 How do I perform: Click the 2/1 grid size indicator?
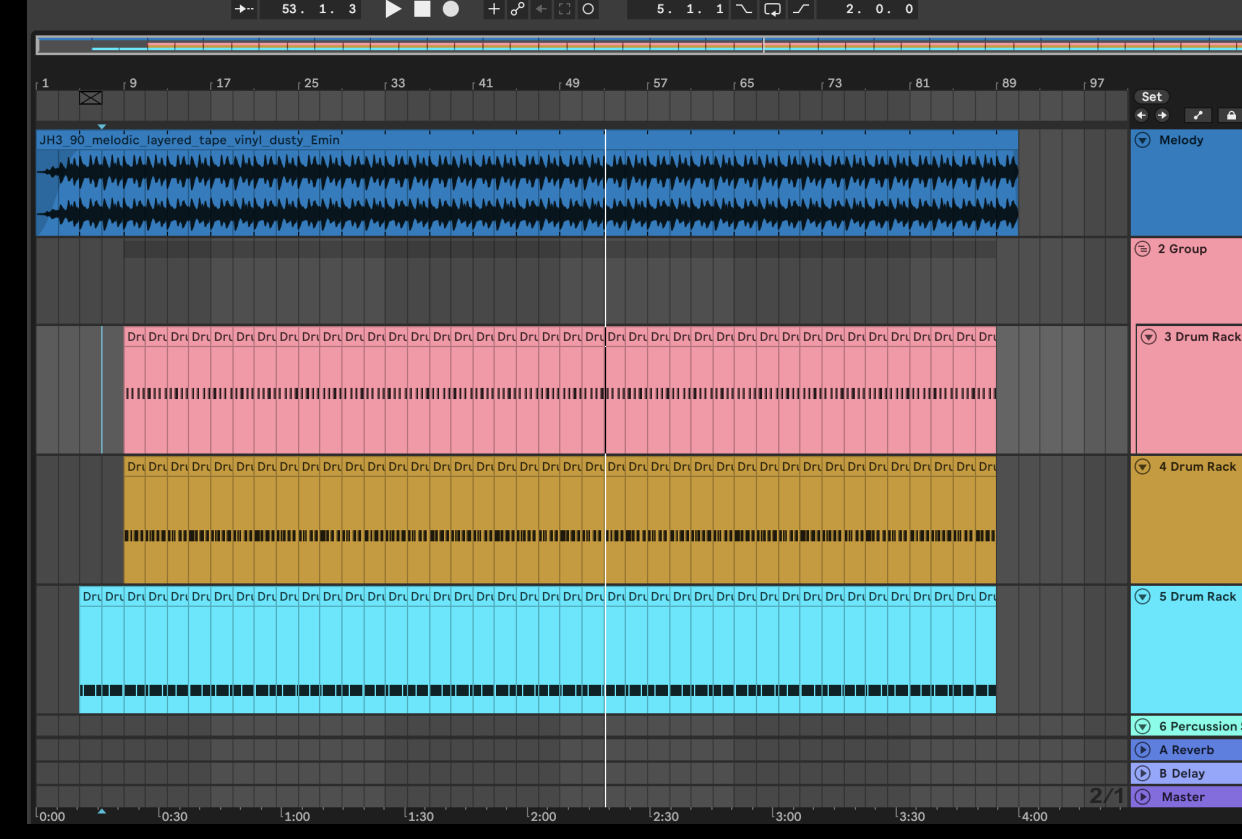click(1107, 796)
